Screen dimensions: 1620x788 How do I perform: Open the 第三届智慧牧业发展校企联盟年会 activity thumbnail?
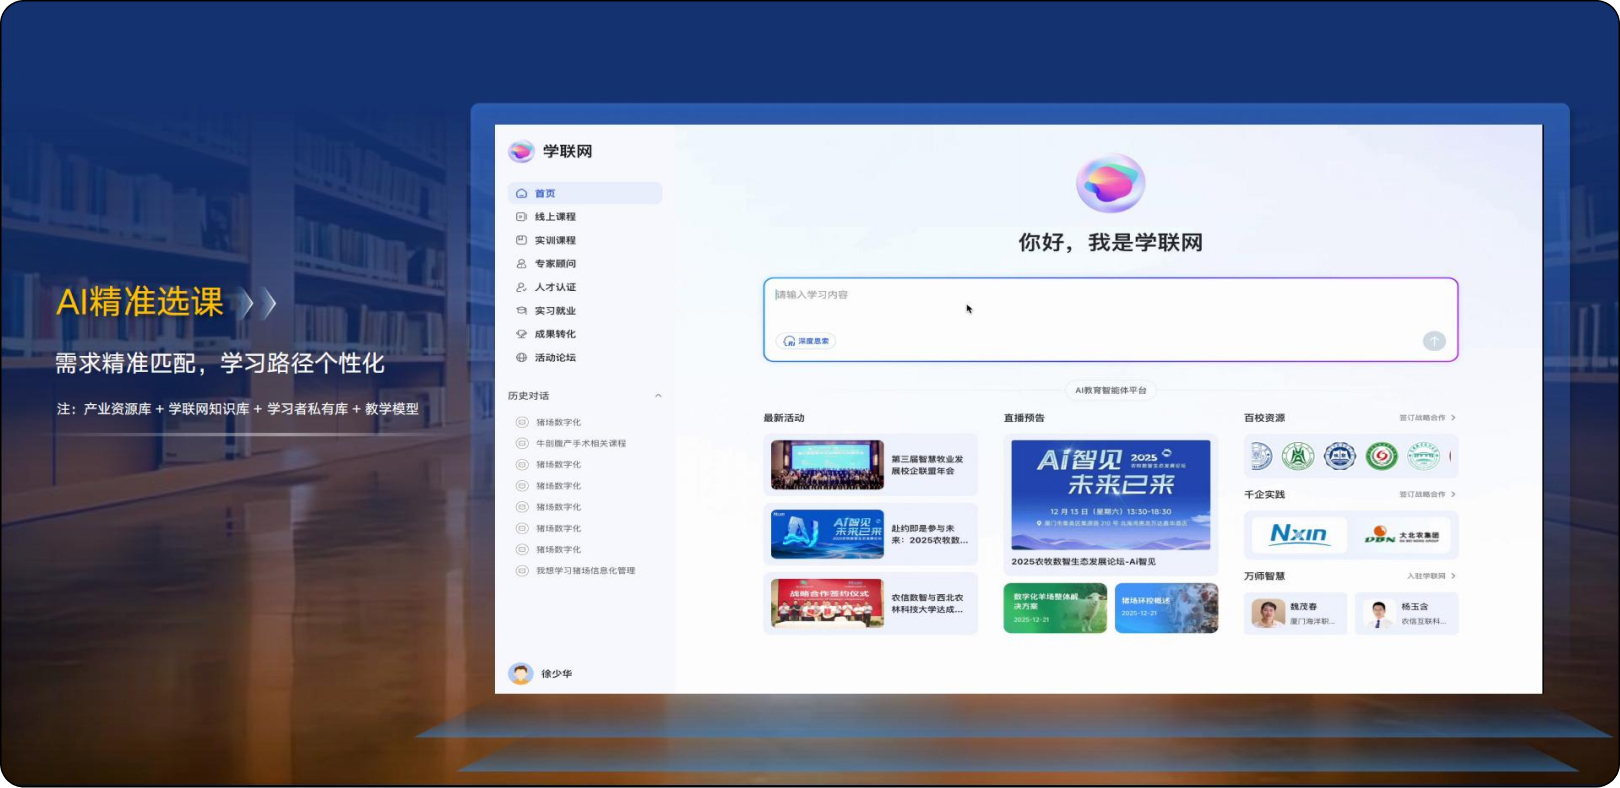click(827, 465)
